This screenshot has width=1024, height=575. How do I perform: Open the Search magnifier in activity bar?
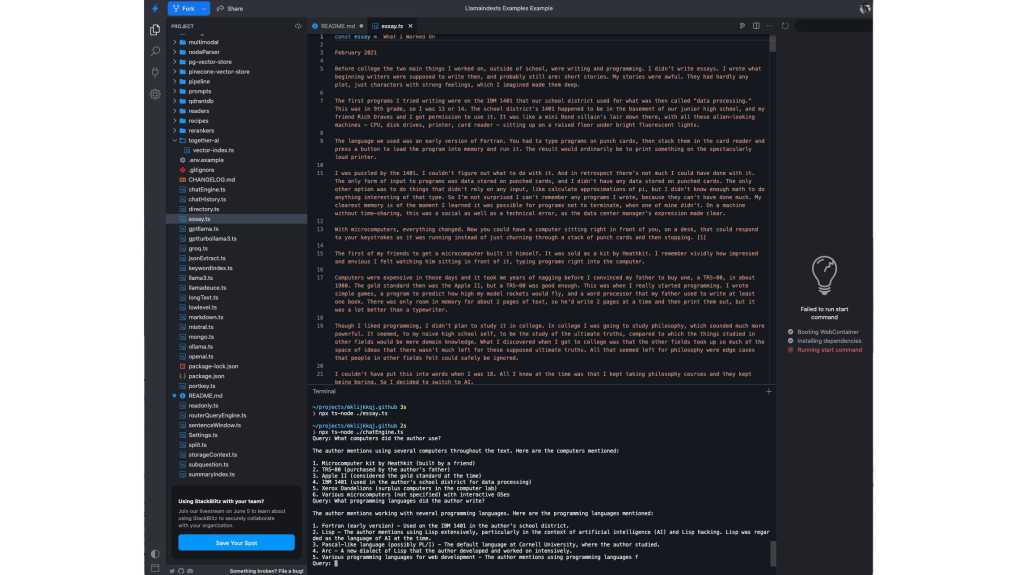coord(155,51)
